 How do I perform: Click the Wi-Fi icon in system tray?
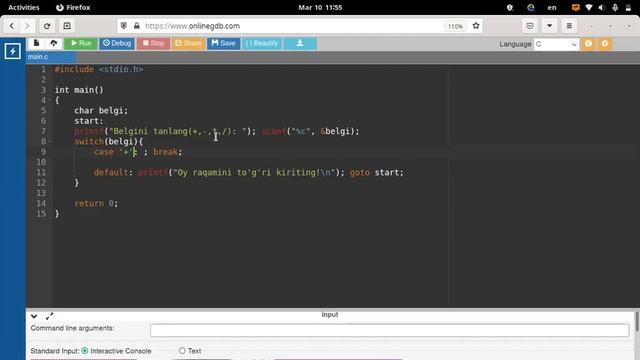pyautogui.click(x=589, y=7)
